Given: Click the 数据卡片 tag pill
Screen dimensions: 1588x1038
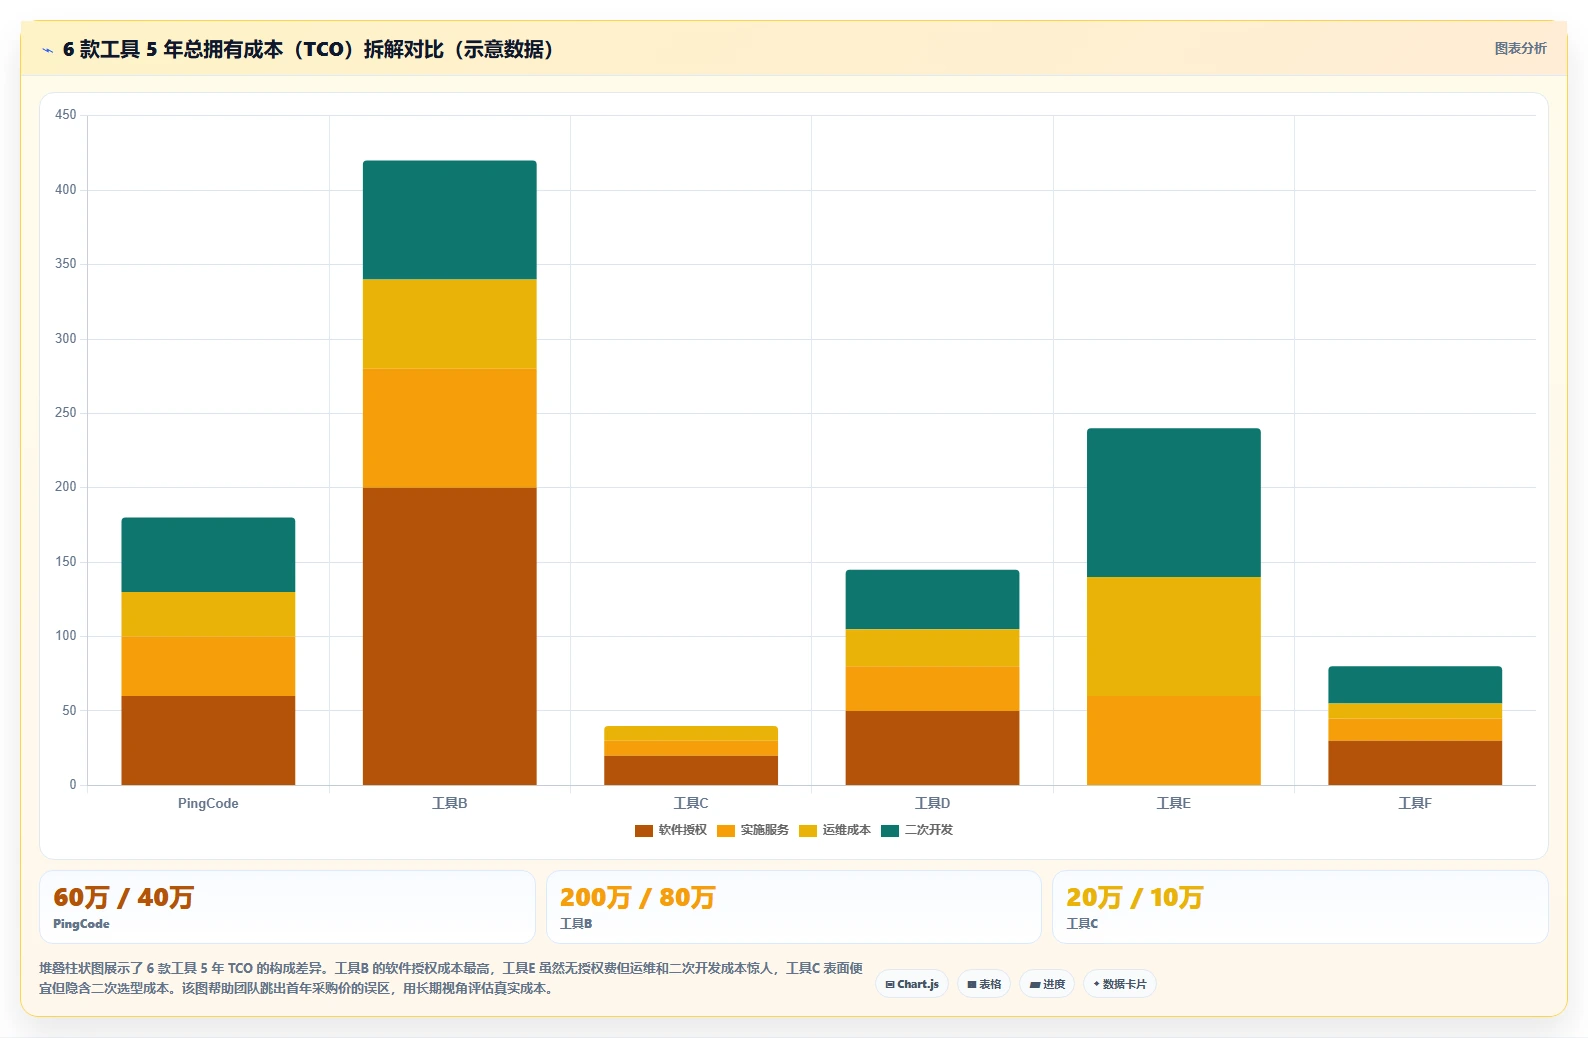Looking at the screenshot, I should click(x=1120, y=984).
